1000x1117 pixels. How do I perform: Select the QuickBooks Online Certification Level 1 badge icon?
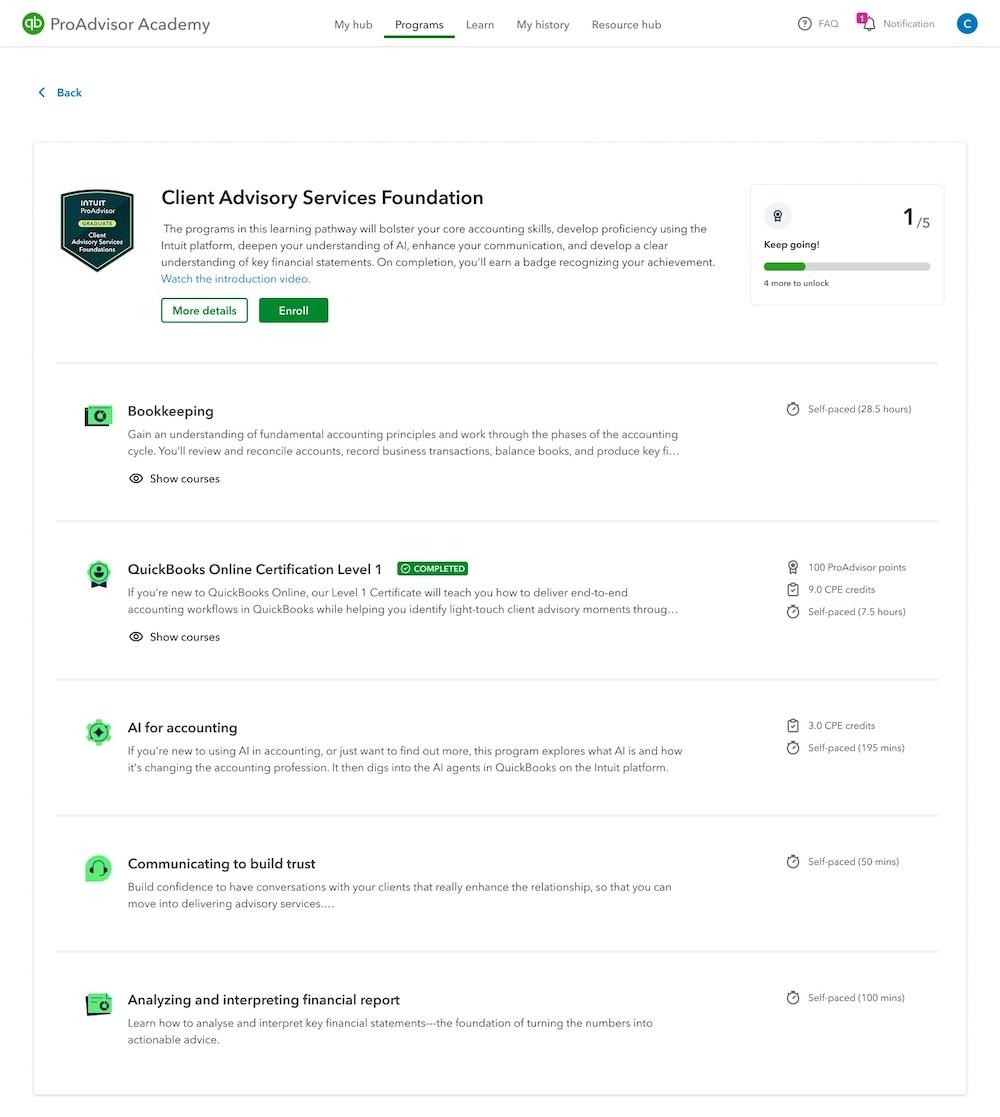(98, 573)
